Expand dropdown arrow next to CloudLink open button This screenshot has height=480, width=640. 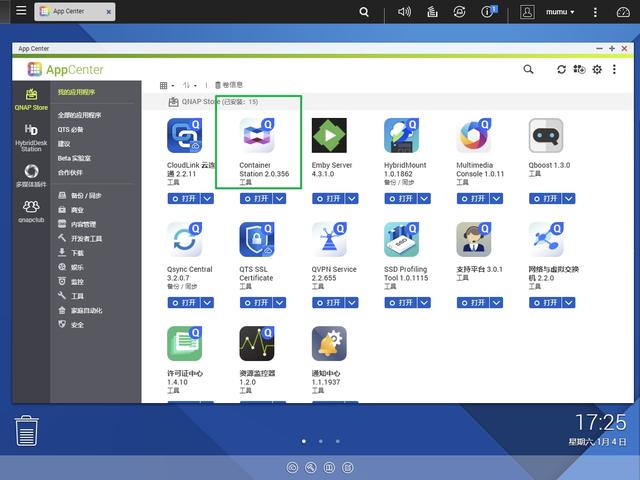207,199
